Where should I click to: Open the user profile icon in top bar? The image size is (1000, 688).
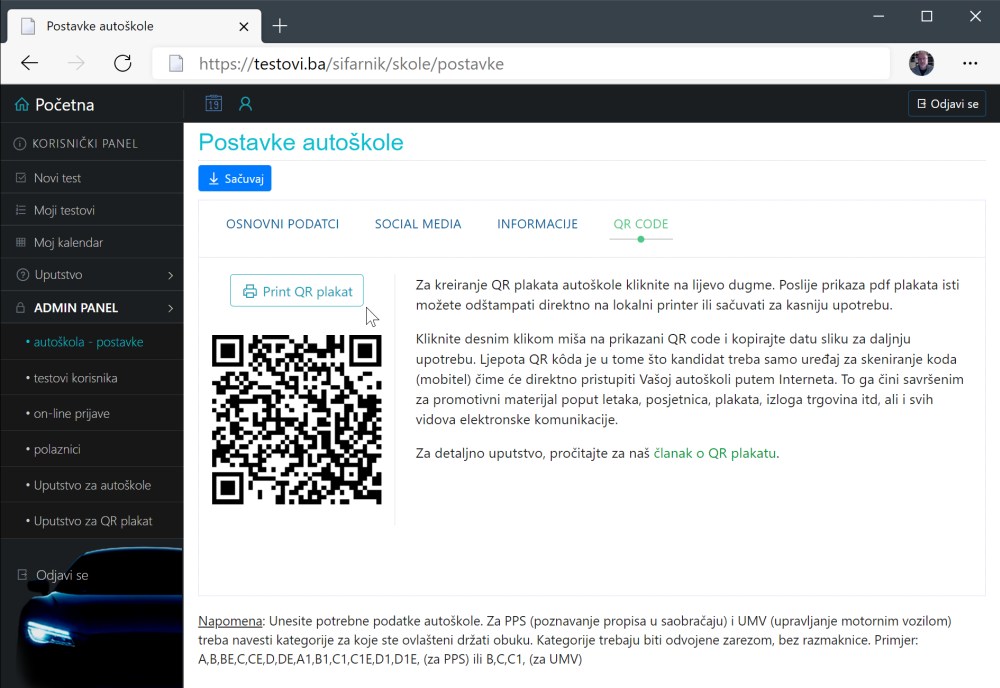point(246,103)
